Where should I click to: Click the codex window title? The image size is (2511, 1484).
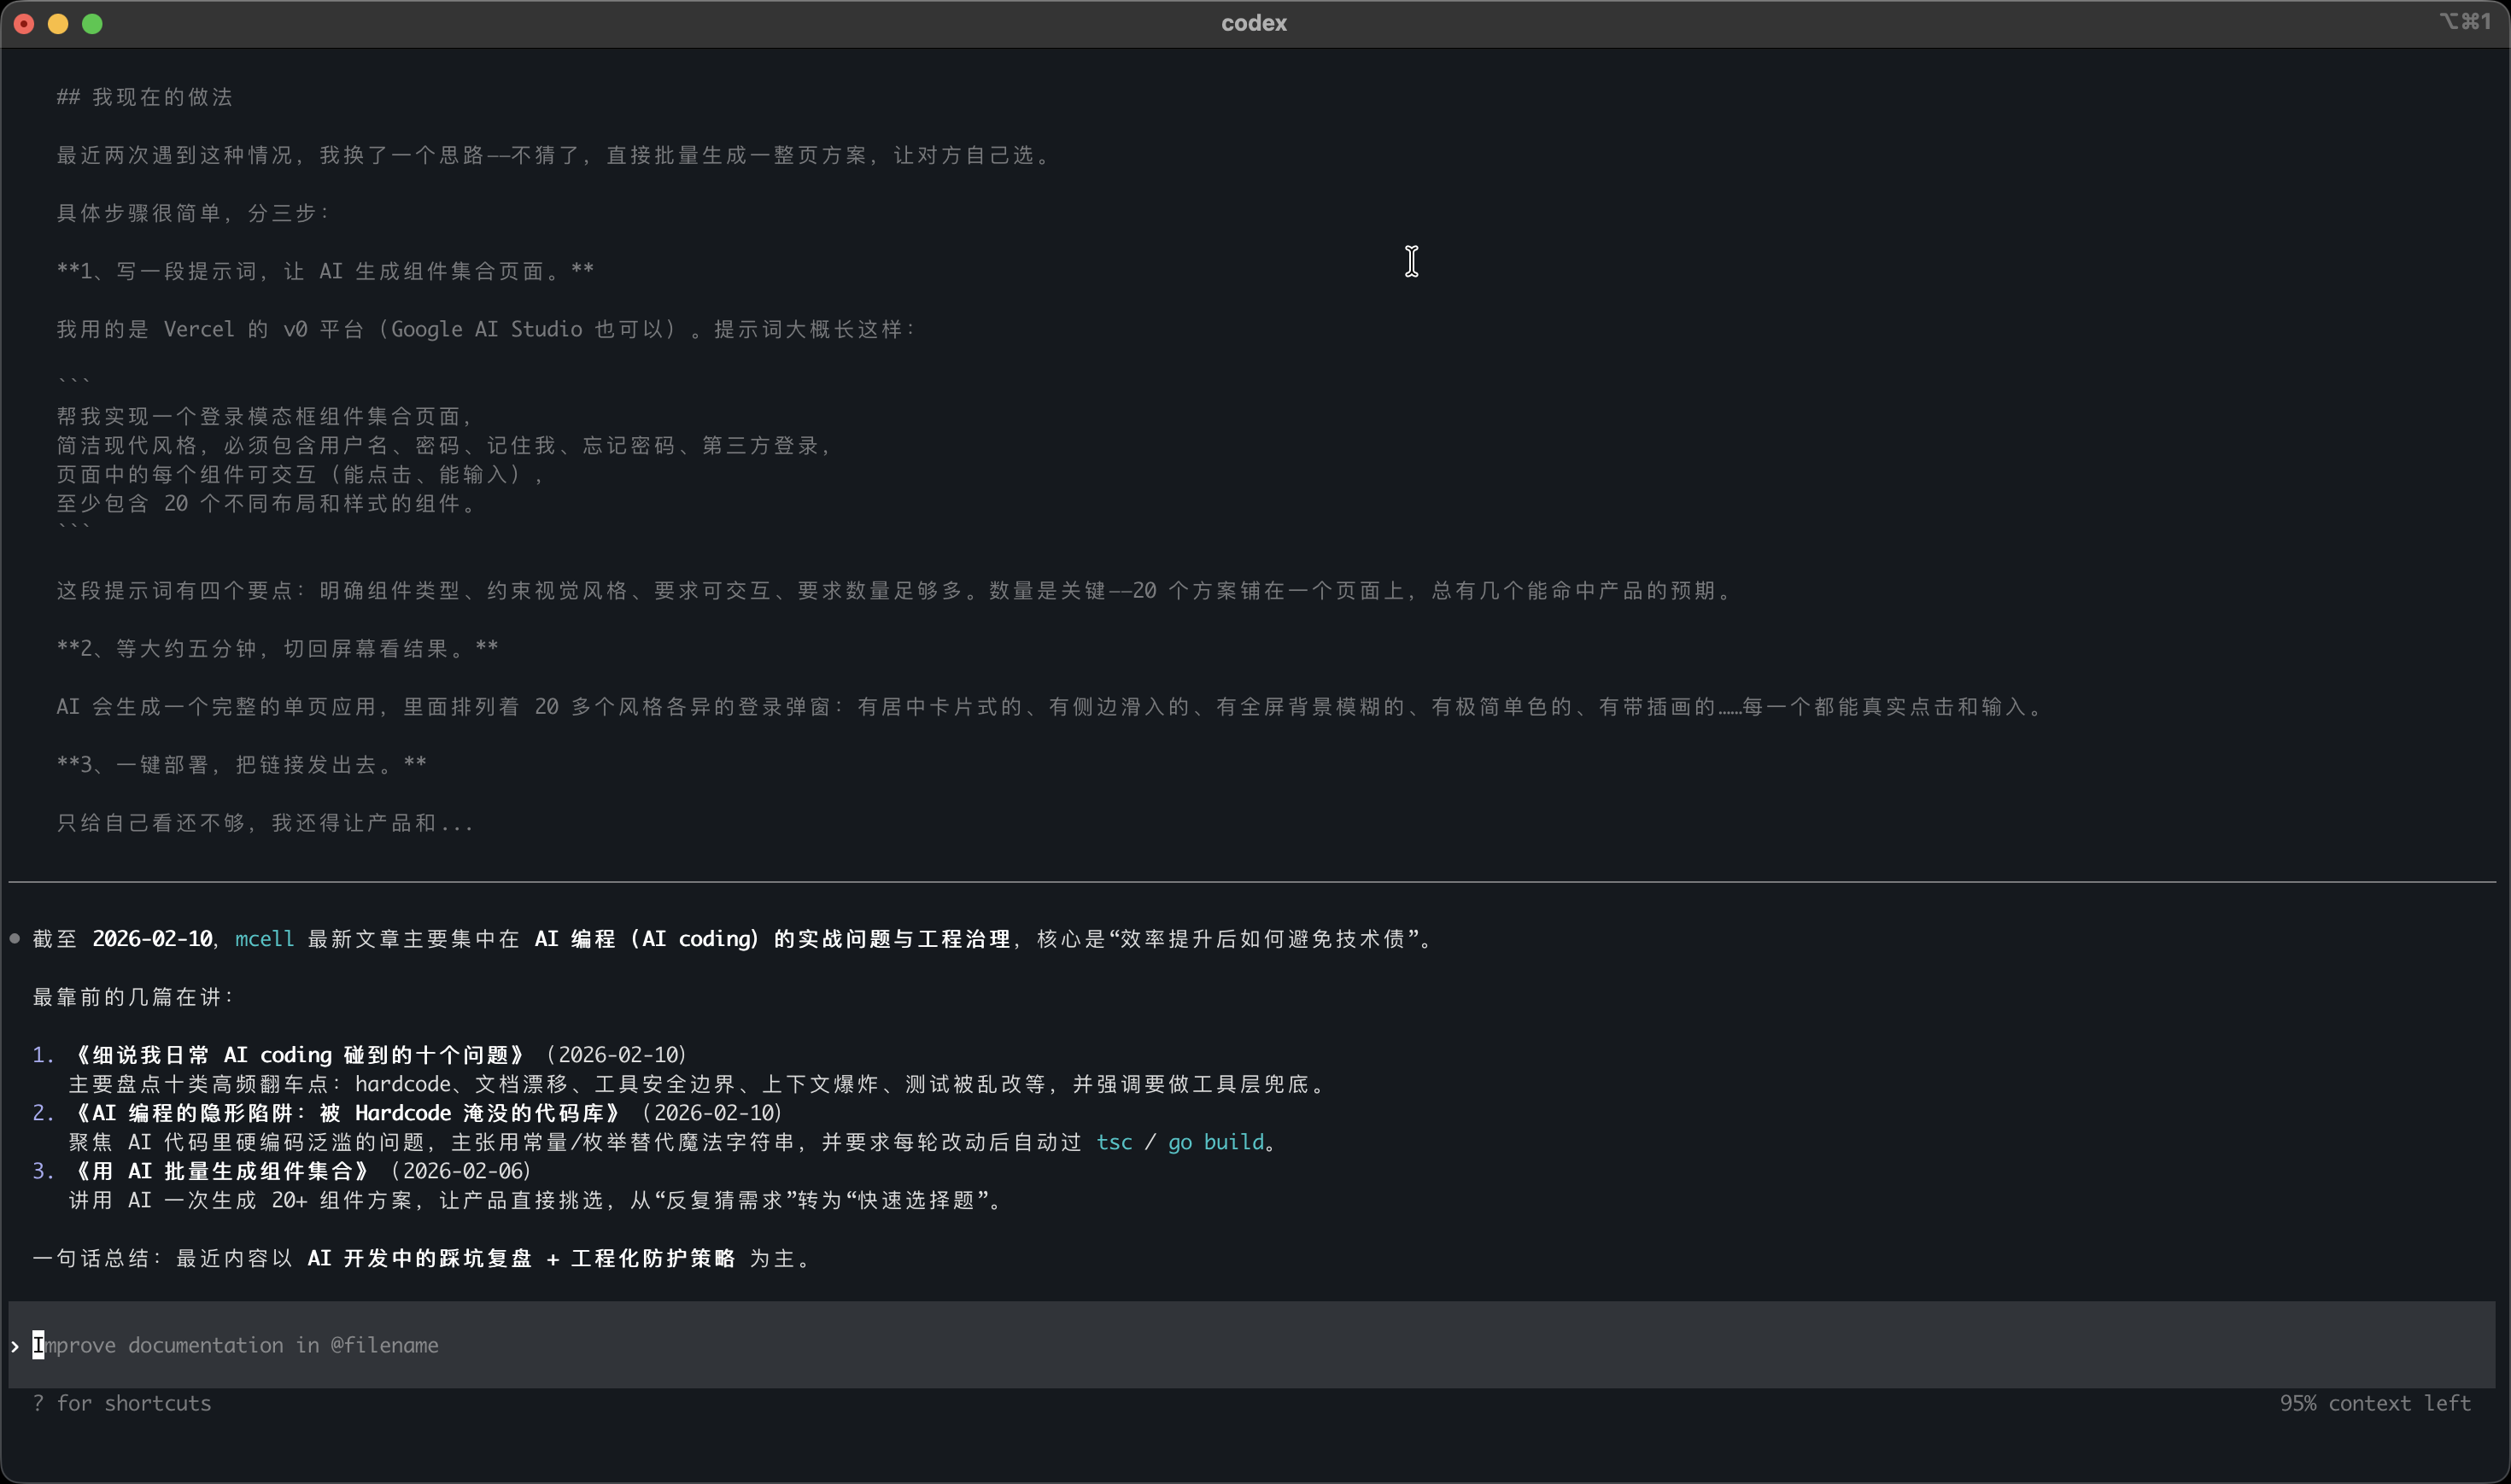click(1253, 23)
